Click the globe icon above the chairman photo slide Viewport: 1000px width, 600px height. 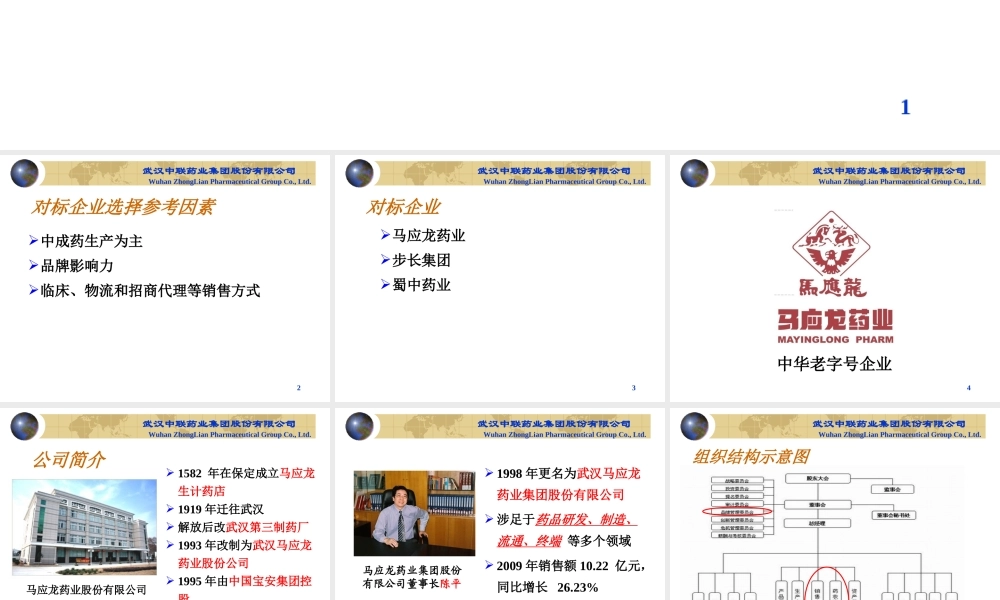(357, 425)
